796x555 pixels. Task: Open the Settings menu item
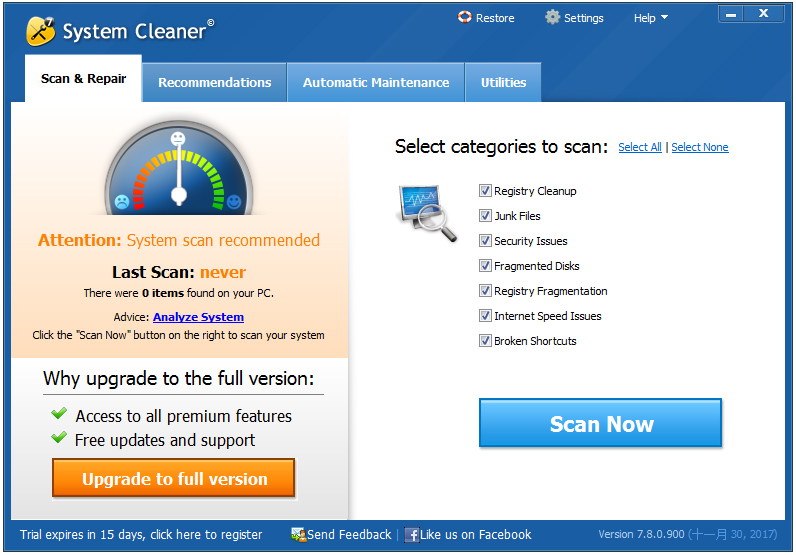[574, 18]
